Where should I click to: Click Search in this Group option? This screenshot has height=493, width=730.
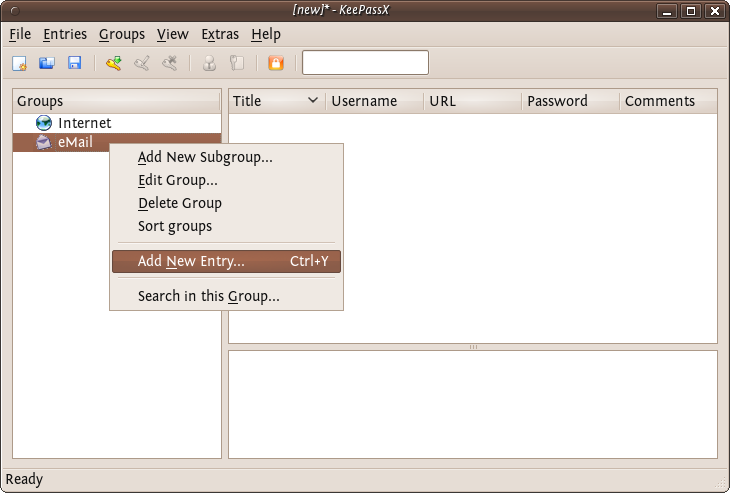point(209,296)
